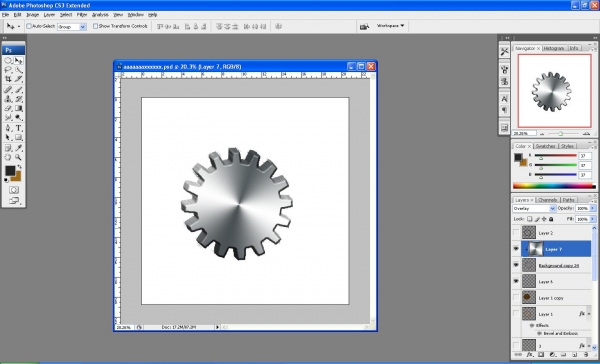This screenshot has width=600, height=364.
Task: Select the Lasso tool
Action: [8, 70]
